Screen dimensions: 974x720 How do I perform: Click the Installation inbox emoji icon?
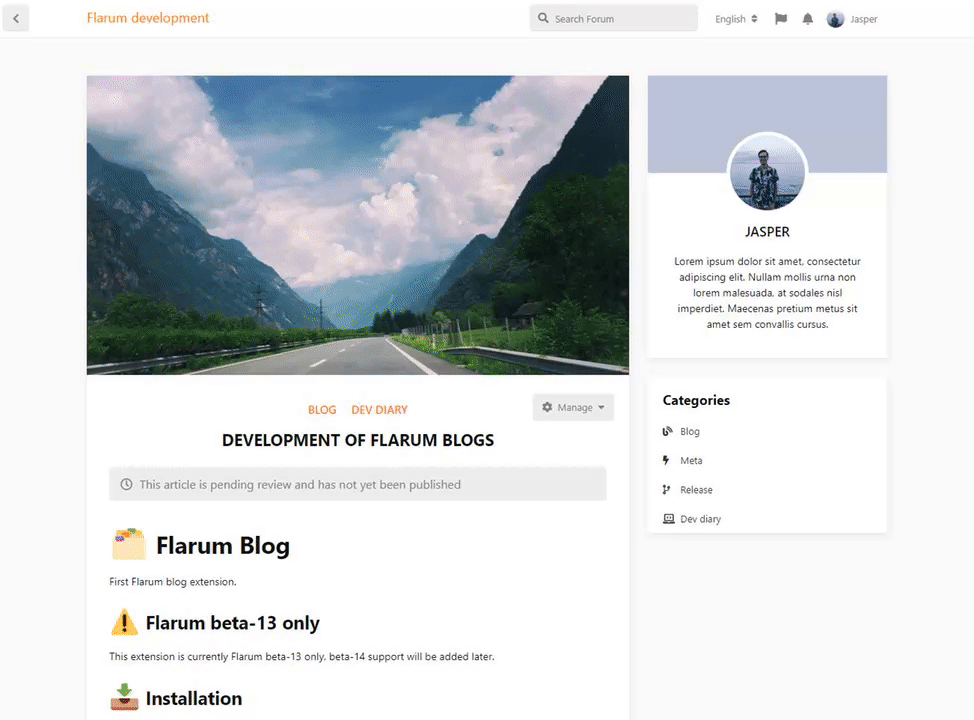click(x=124, y=697)
